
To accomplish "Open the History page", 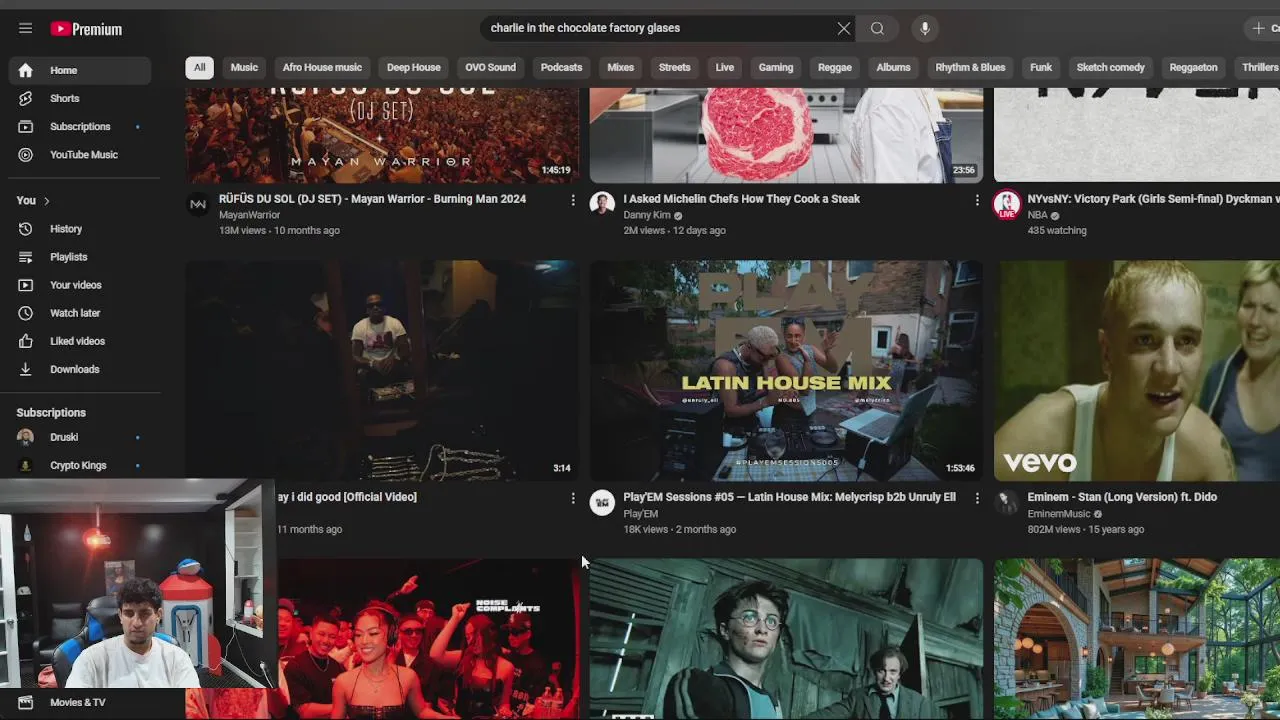I will [80, 229].
